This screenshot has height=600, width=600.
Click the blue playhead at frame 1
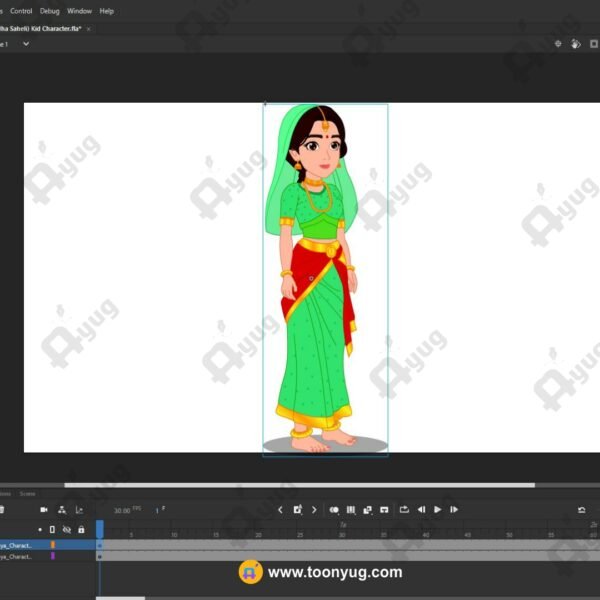click(99, 529)
